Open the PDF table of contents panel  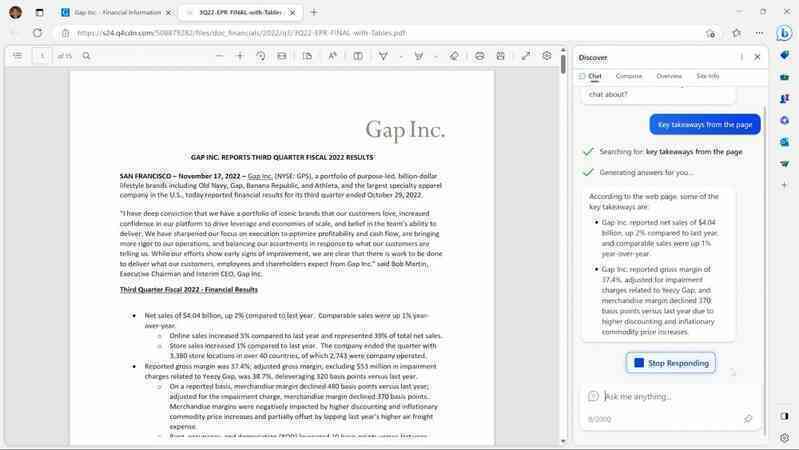[17, 56]
